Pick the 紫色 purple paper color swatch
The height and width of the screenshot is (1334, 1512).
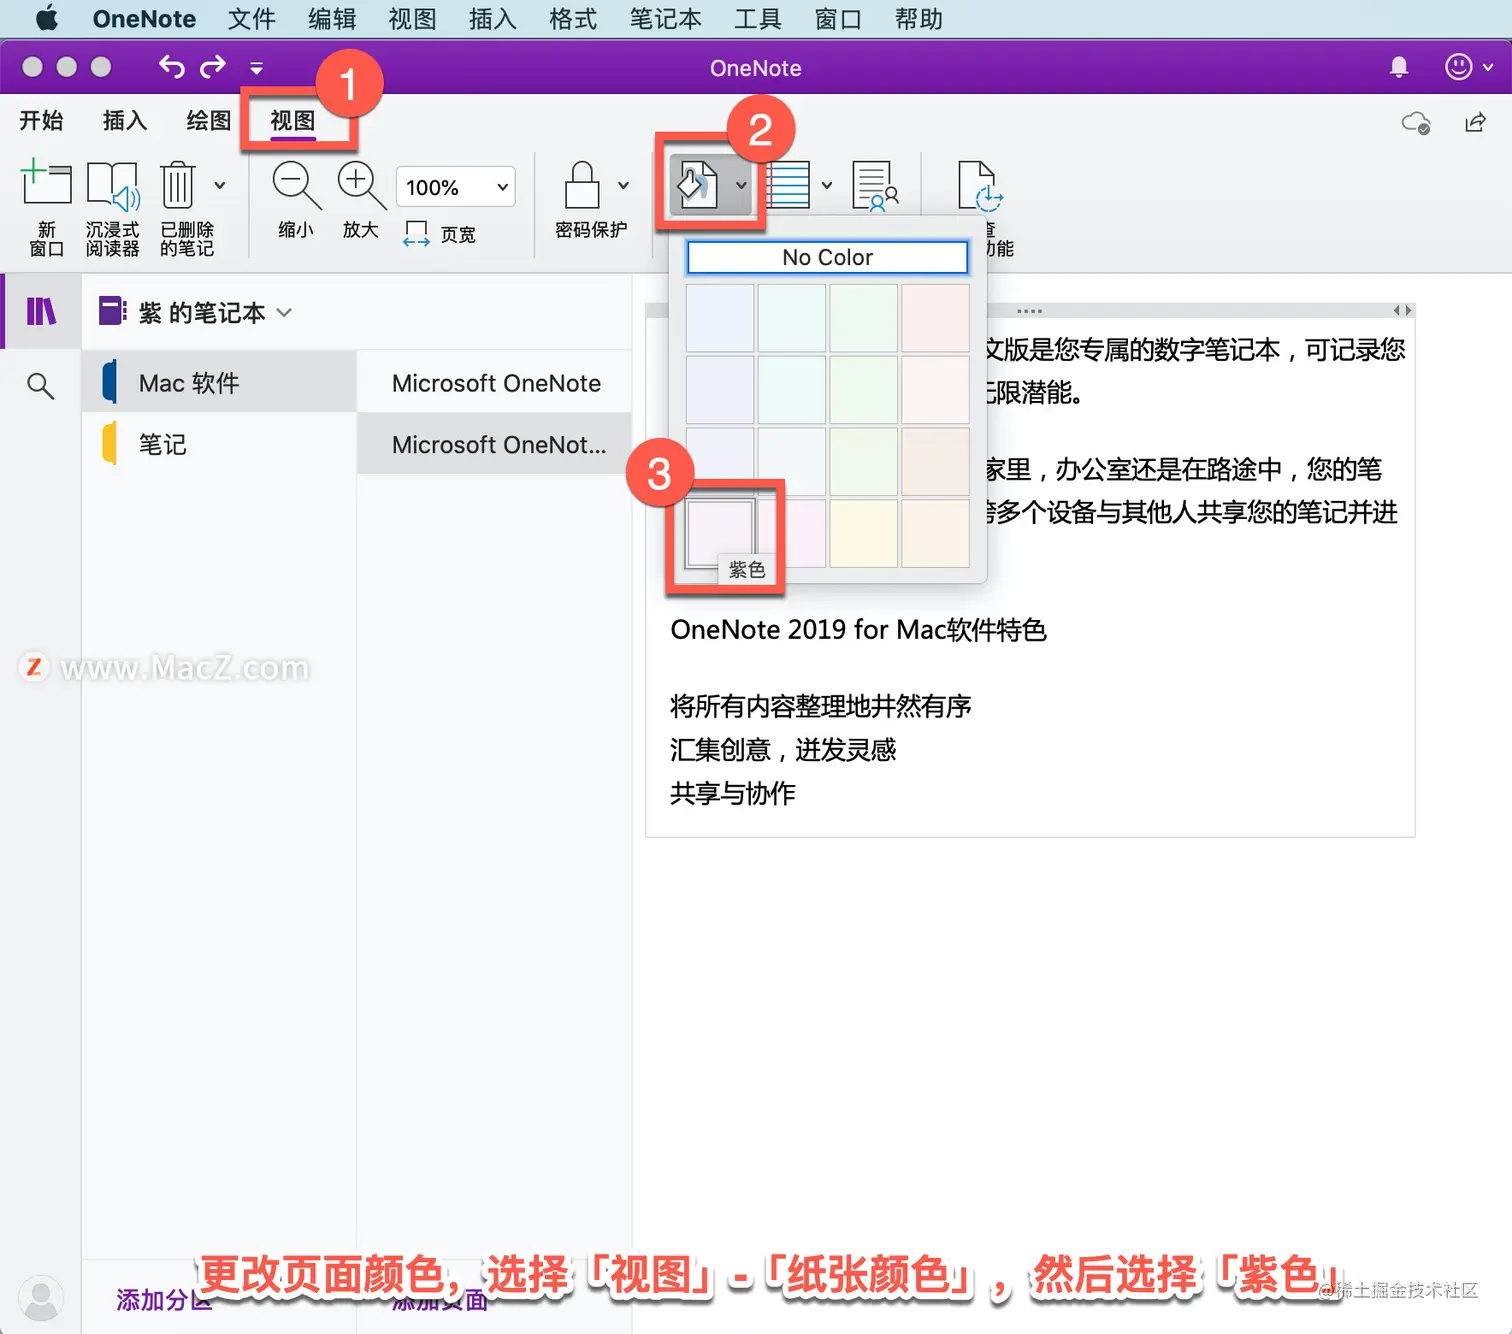[x=720, y=534]
